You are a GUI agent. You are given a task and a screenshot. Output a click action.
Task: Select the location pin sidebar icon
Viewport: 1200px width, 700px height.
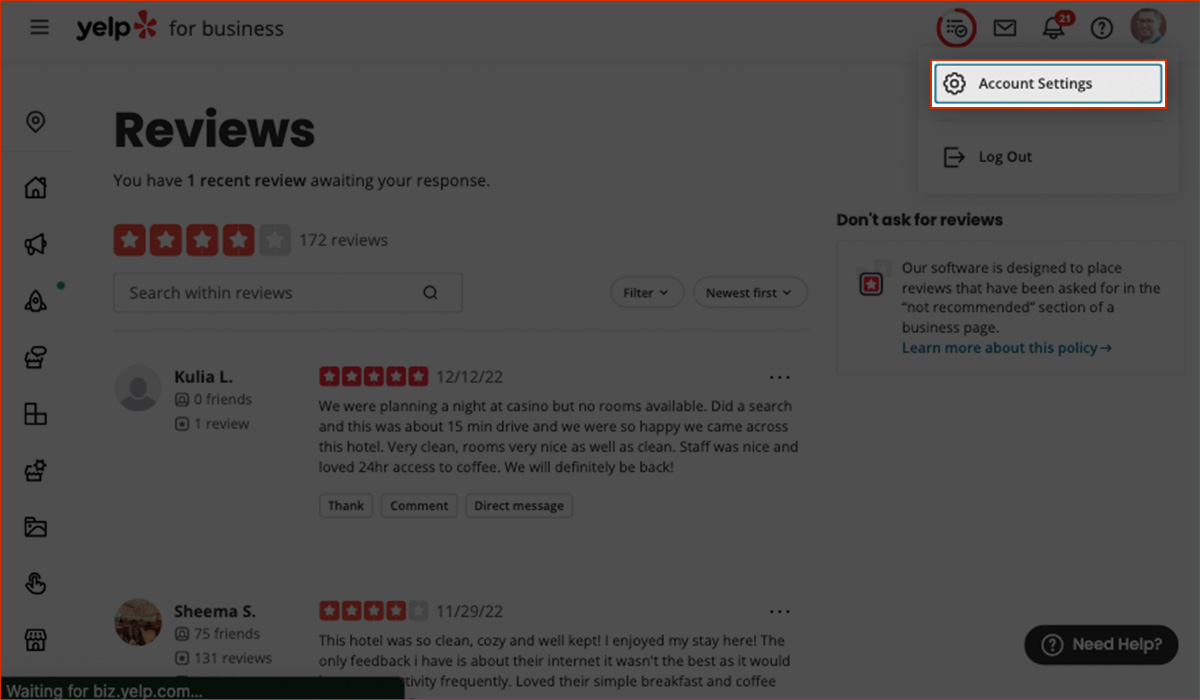[35, 122]
